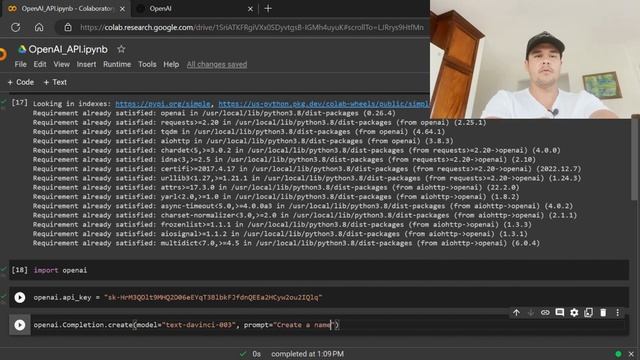The image size is (640, 360).
Task: Add a new Code cell
Action: [21, 82]
